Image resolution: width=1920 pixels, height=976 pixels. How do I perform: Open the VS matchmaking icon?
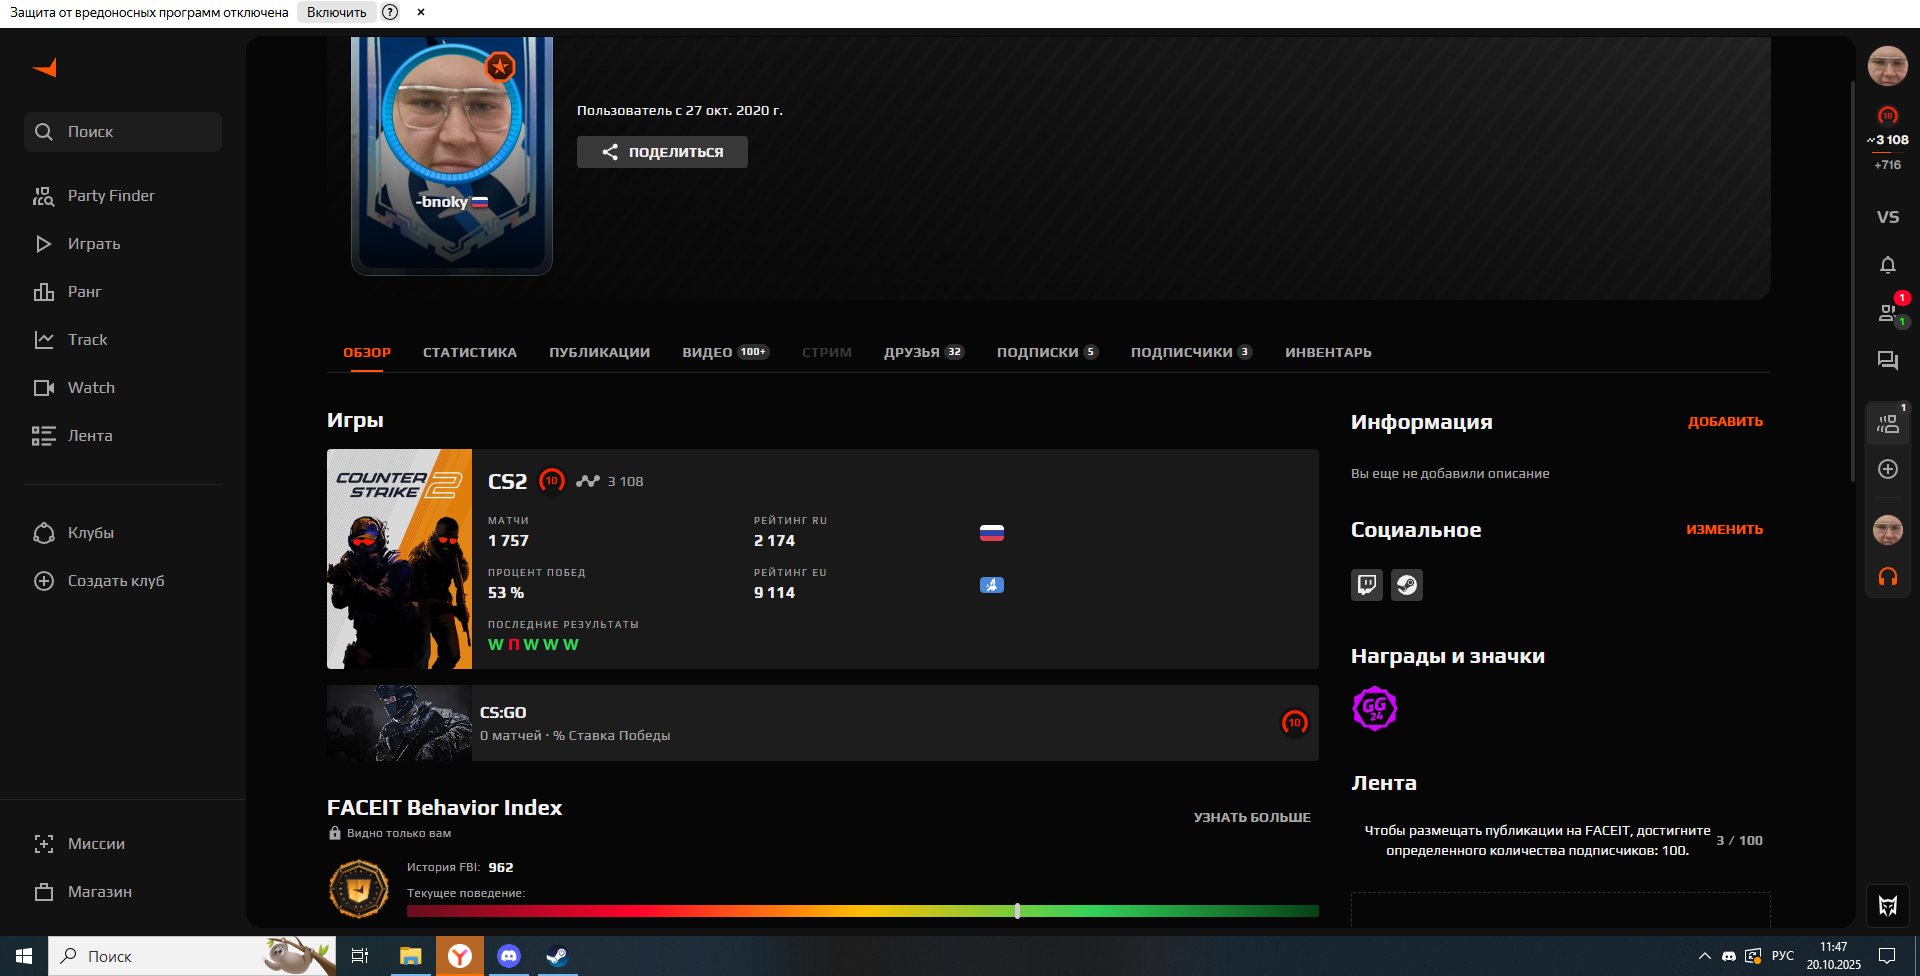coord(1887,217)
